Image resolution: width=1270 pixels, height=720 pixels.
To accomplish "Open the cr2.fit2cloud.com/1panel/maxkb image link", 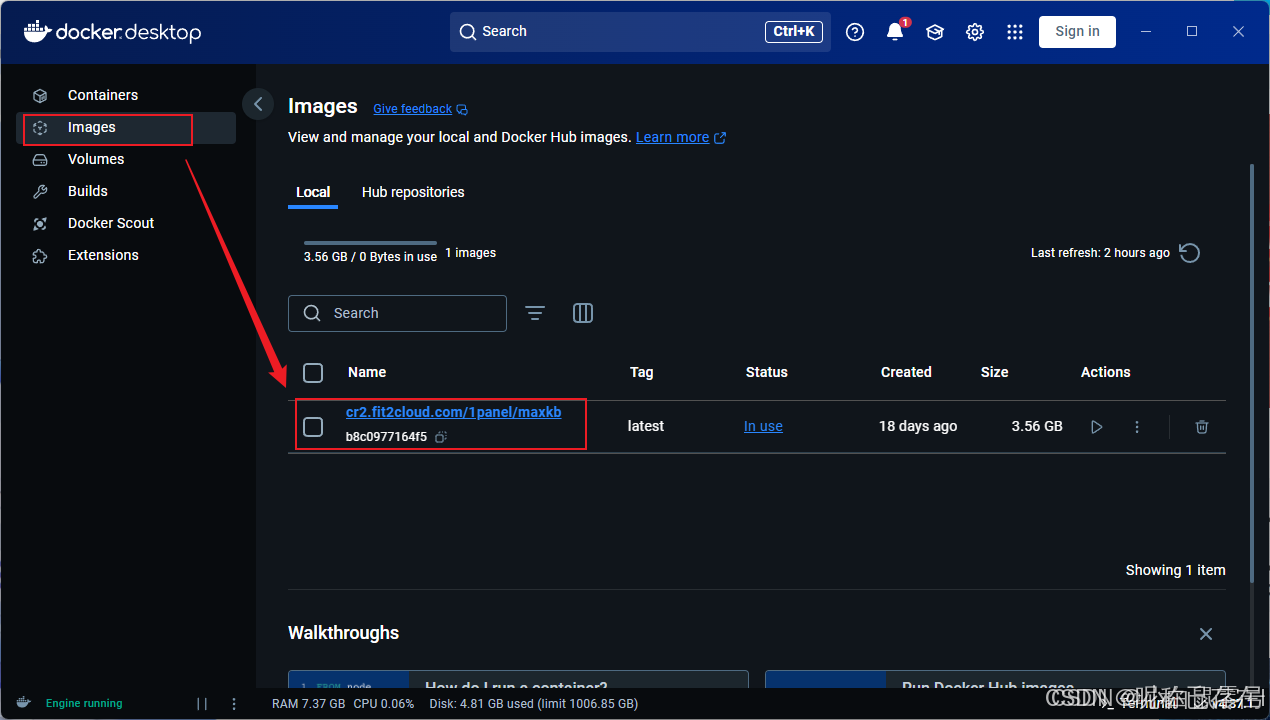I will 454,412.
